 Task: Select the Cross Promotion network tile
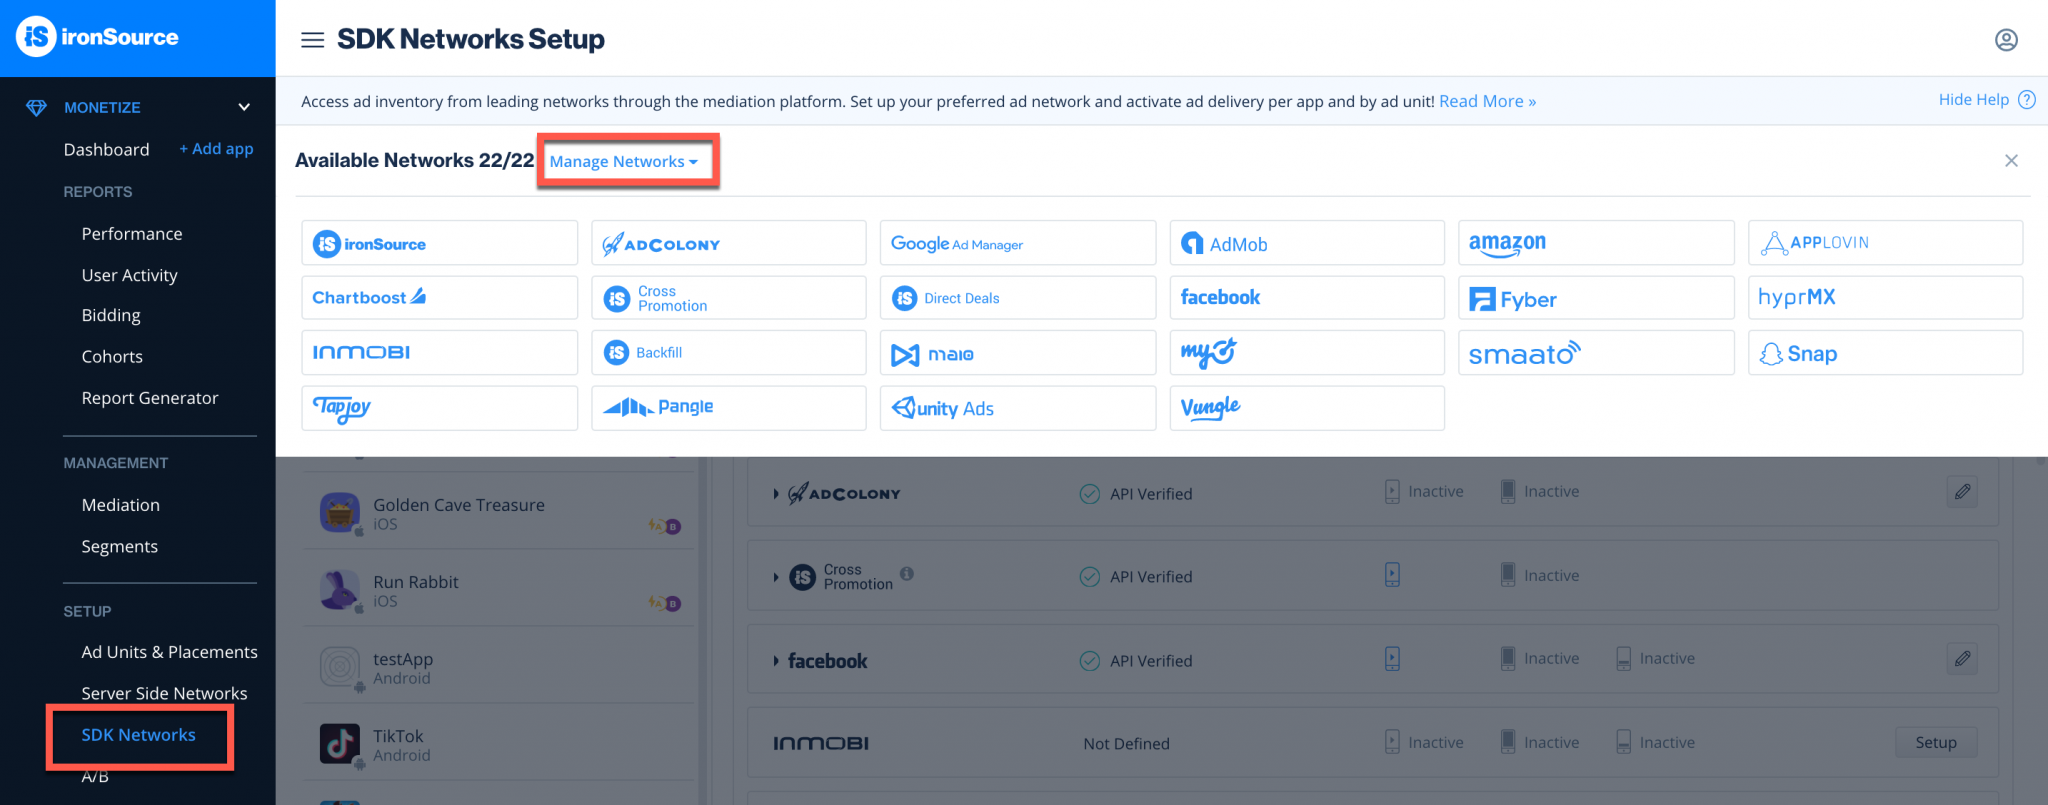pos(728,298)
